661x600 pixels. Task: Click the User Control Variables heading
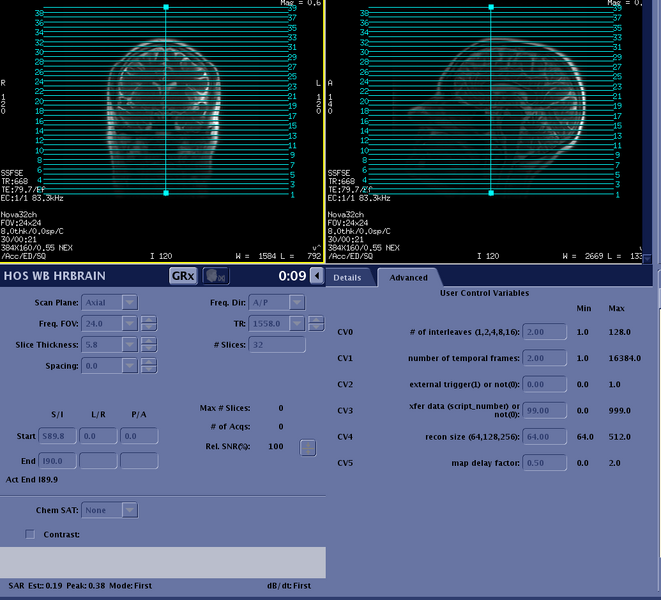click(484, 293)
